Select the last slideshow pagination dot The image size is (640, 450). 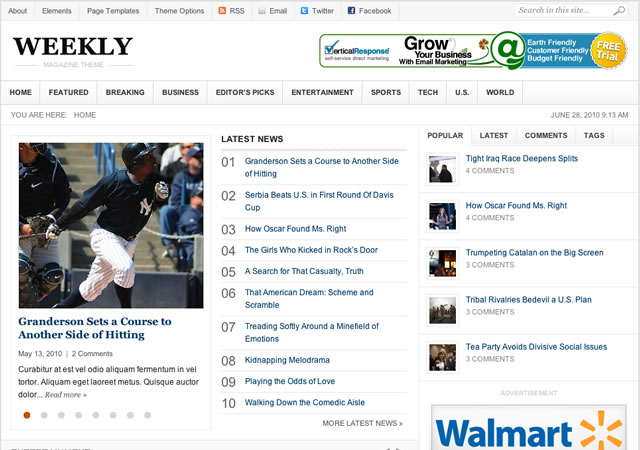(147, 414)
